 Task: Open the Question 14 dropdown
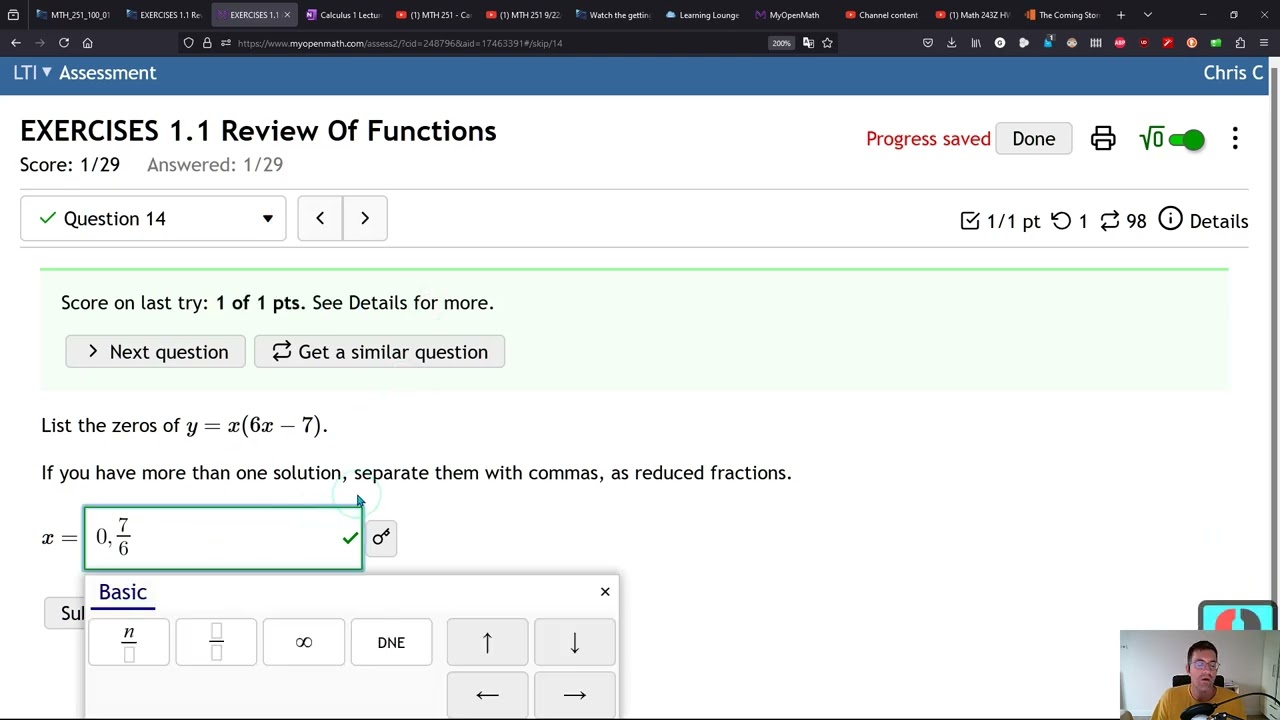click(153, 218)
